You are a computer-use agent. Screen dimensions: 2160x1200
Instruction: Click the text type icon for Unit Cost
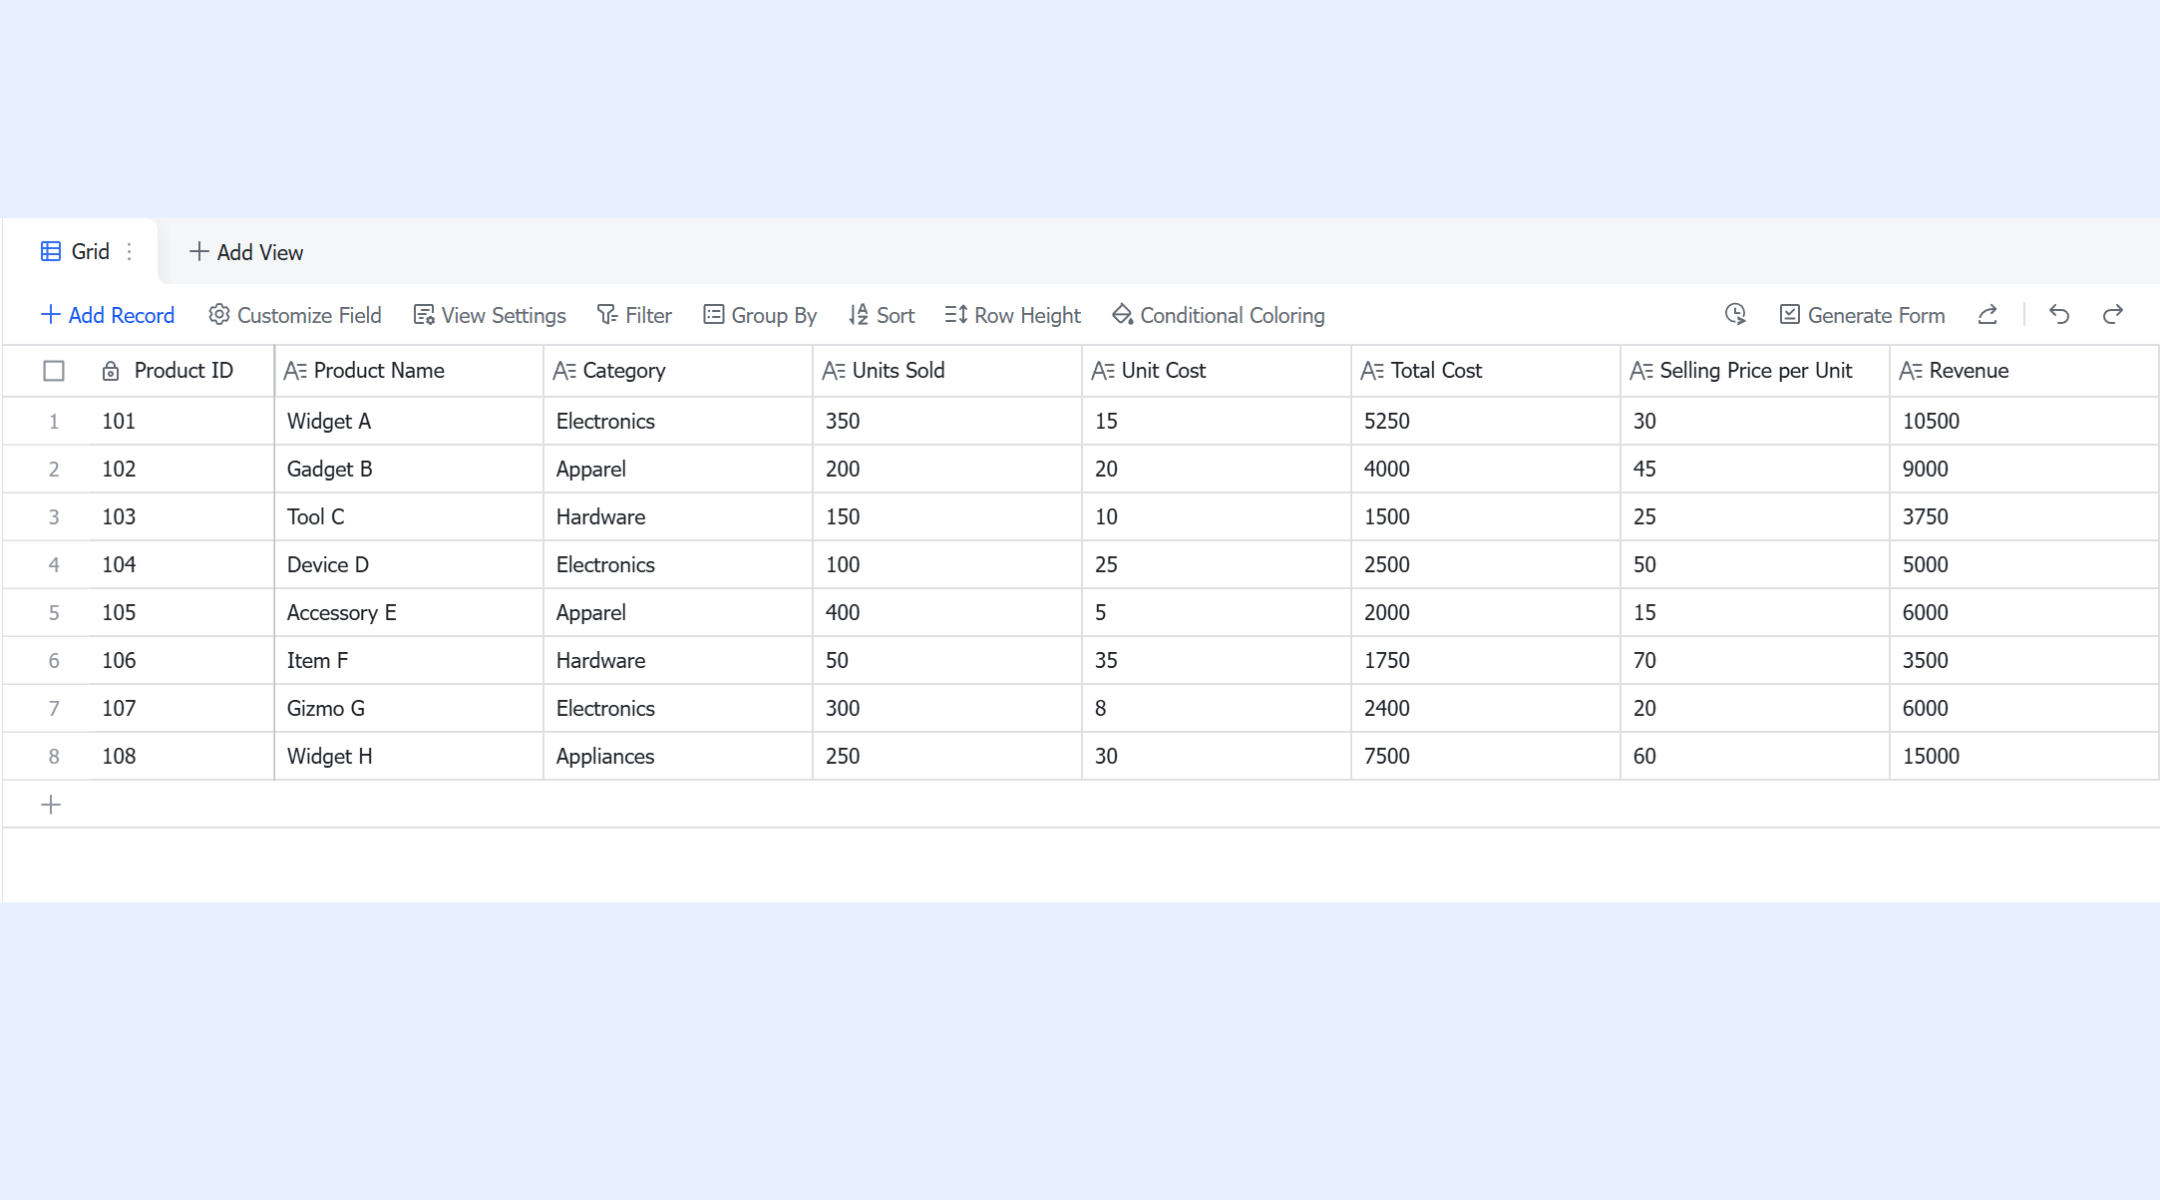coord(1103,371)
